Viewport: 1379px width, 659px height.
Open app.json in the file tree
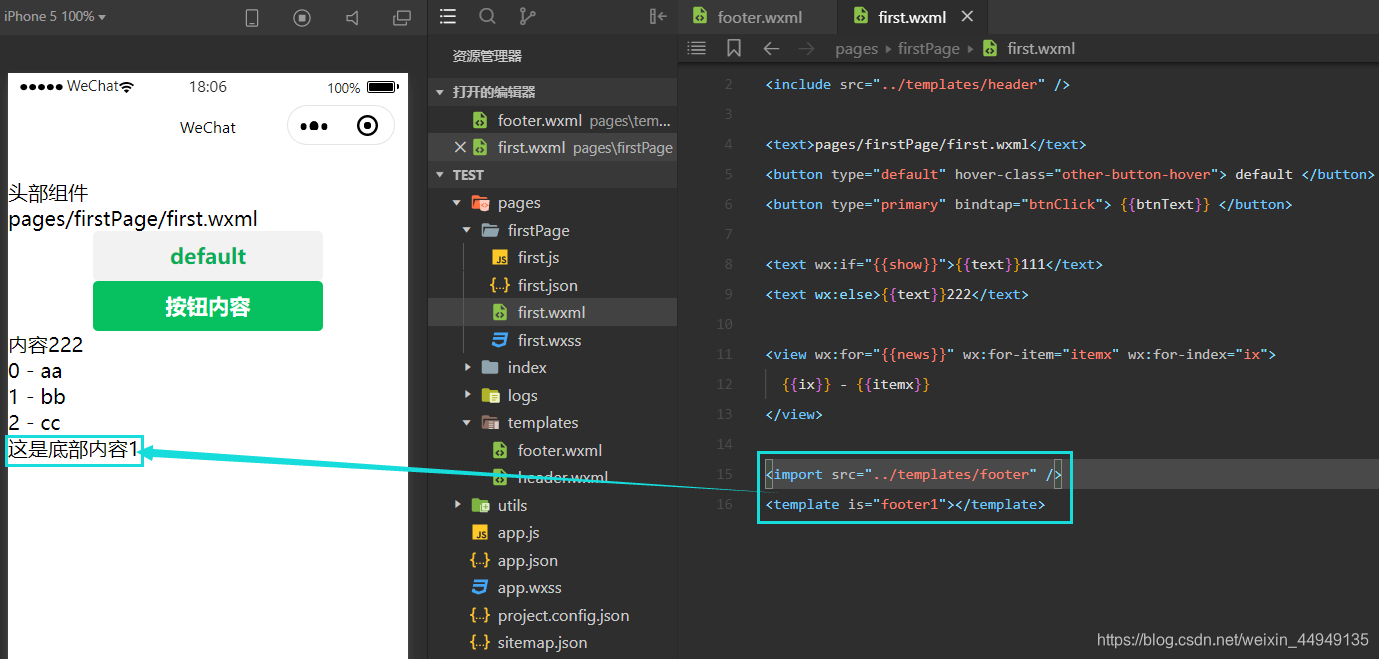(552, 560)
